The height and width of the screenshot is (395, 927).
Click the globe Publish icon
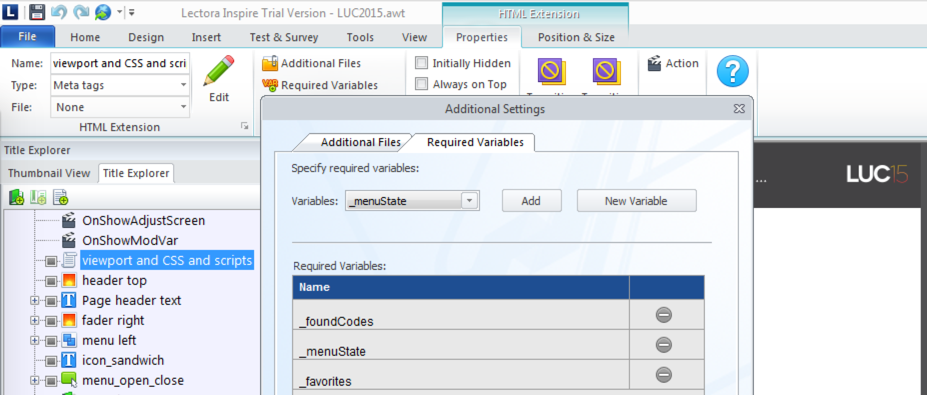click(x=103, y=11)
